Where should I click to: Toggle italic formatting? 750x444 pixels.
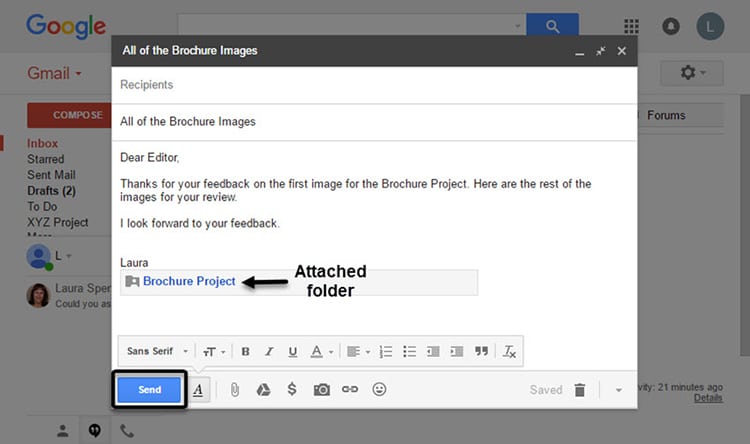pyautogui.click(x=269, y=352)
